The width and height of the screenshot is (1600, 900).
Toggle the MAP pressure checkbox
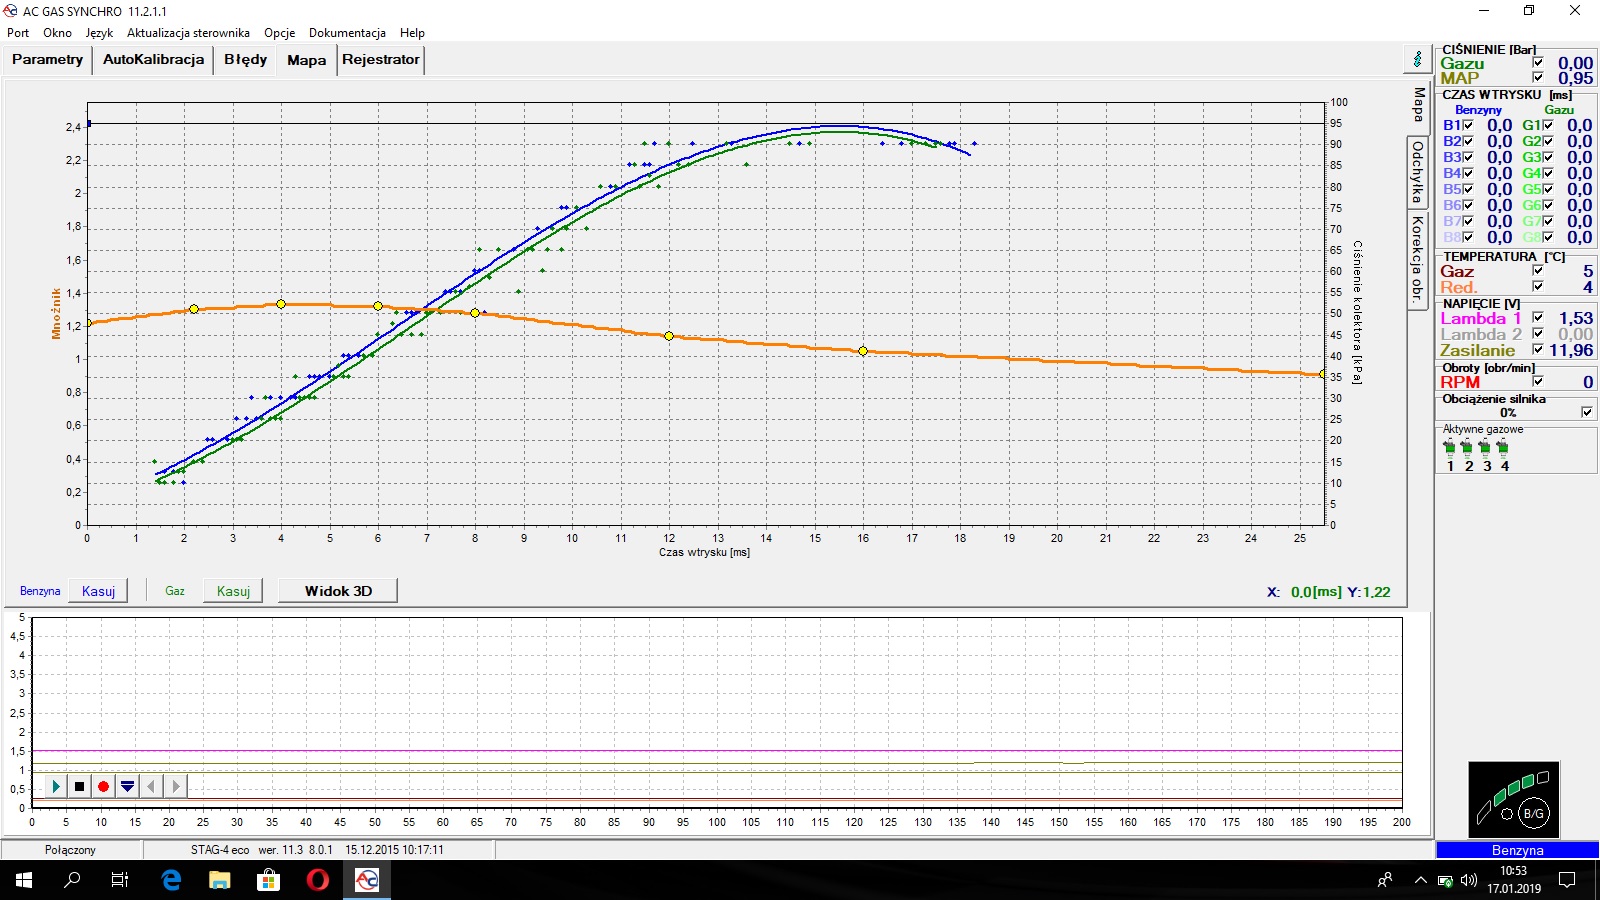pyautogui.click(x=1538, y=78)
